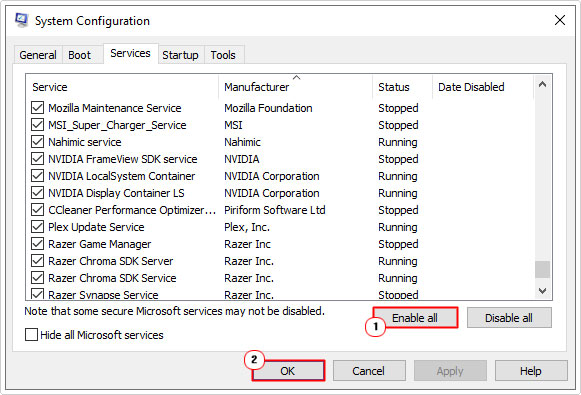Click the Apply button

point(450,371)
